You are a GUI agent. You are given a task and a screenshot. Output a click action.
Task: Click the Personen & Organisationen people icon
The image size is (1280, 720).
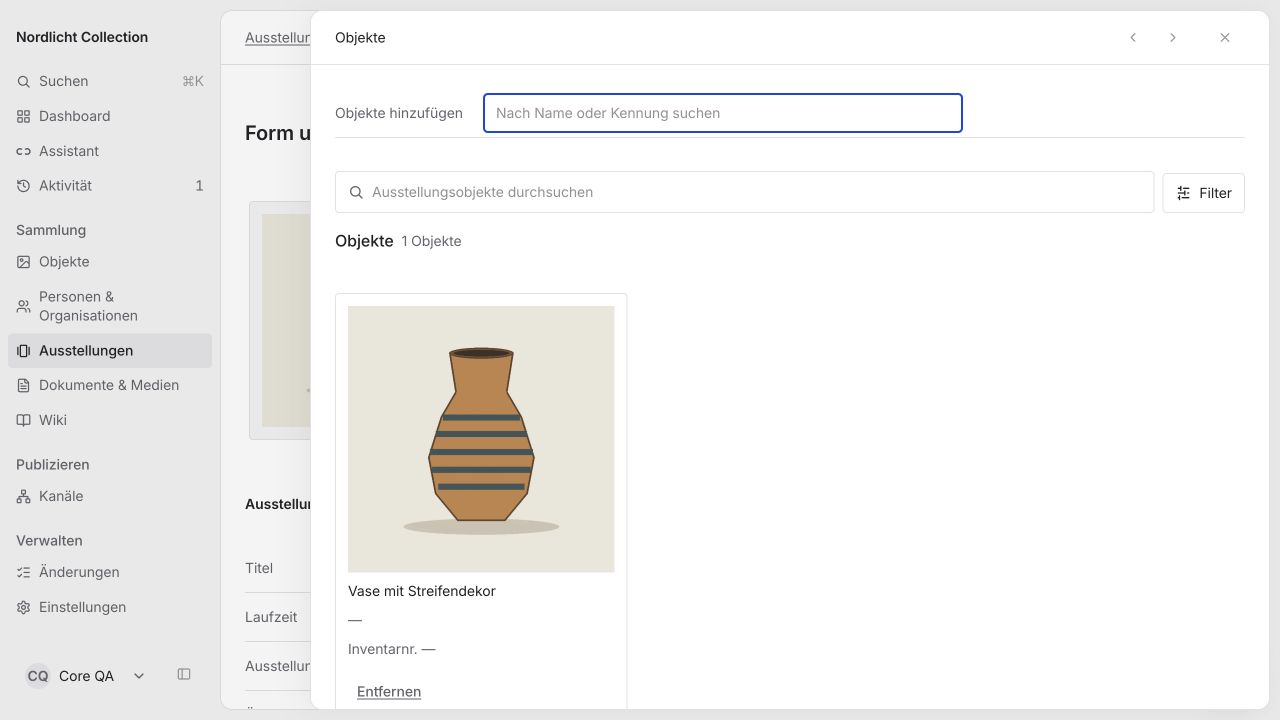click(x=24, y=306)
